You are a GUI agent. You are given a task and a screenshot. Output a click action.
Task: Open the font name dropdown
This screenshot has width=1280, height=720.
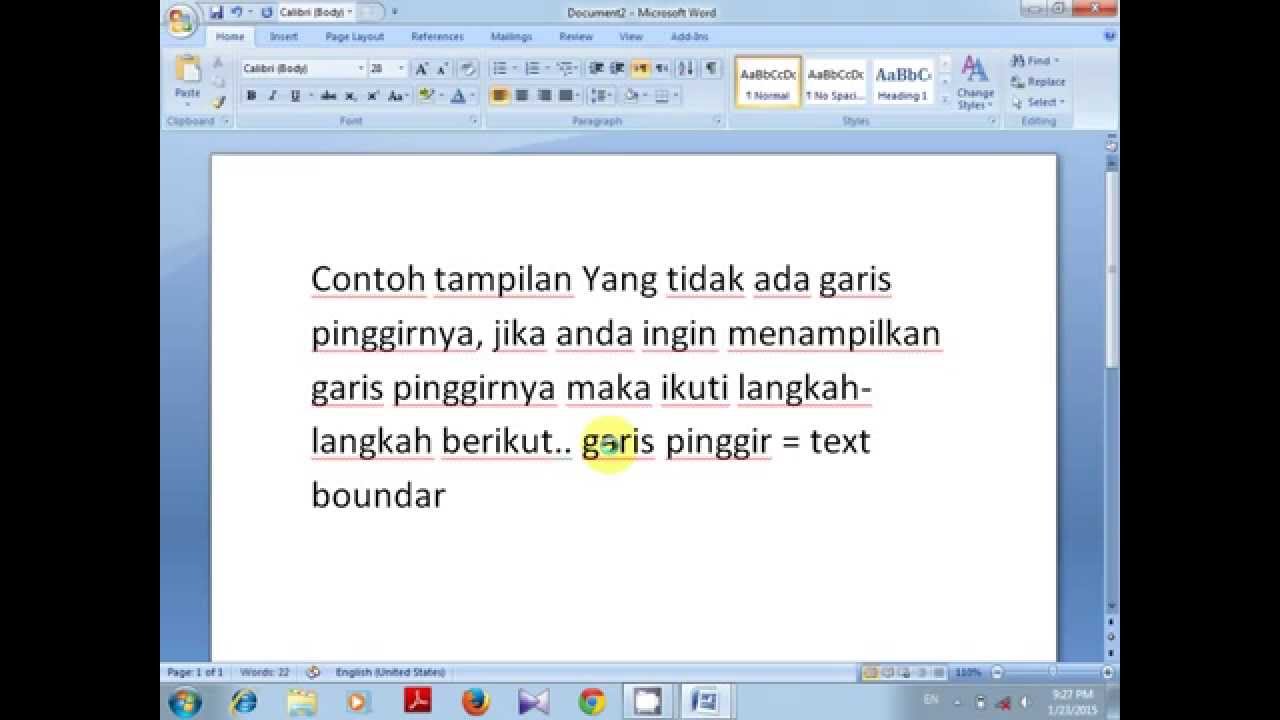[x=361, y=69]
